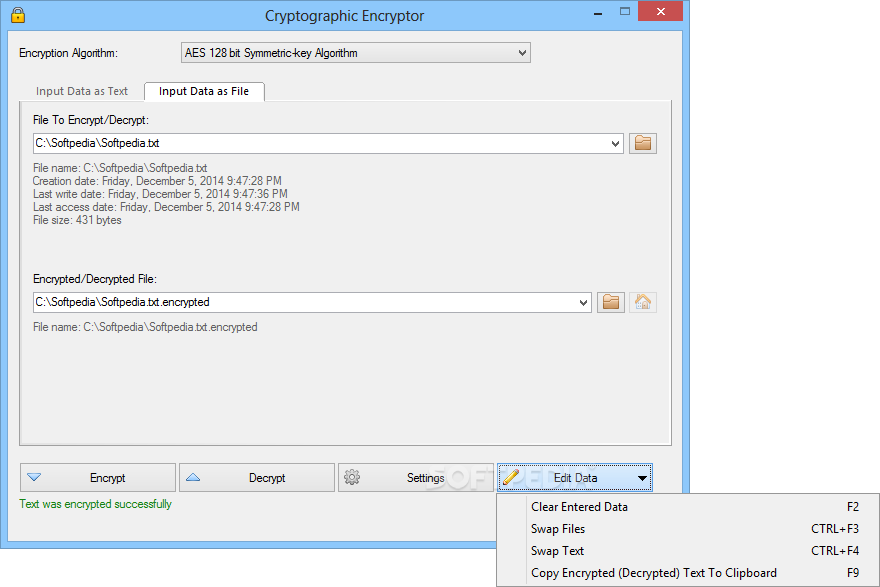The width and height of the screenshot is (880, 587).
Task: Browse for file to encrypt folder icon
Action: [643, 143]
